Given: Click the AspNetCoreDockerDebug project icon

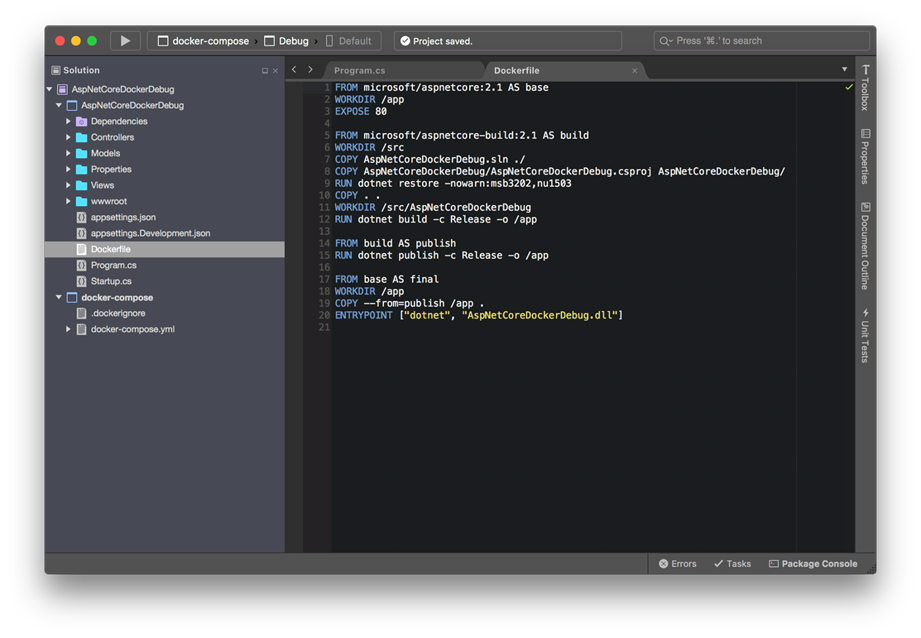Looking at the screenshot, I should pyautogui.click(x=72, y=105).
